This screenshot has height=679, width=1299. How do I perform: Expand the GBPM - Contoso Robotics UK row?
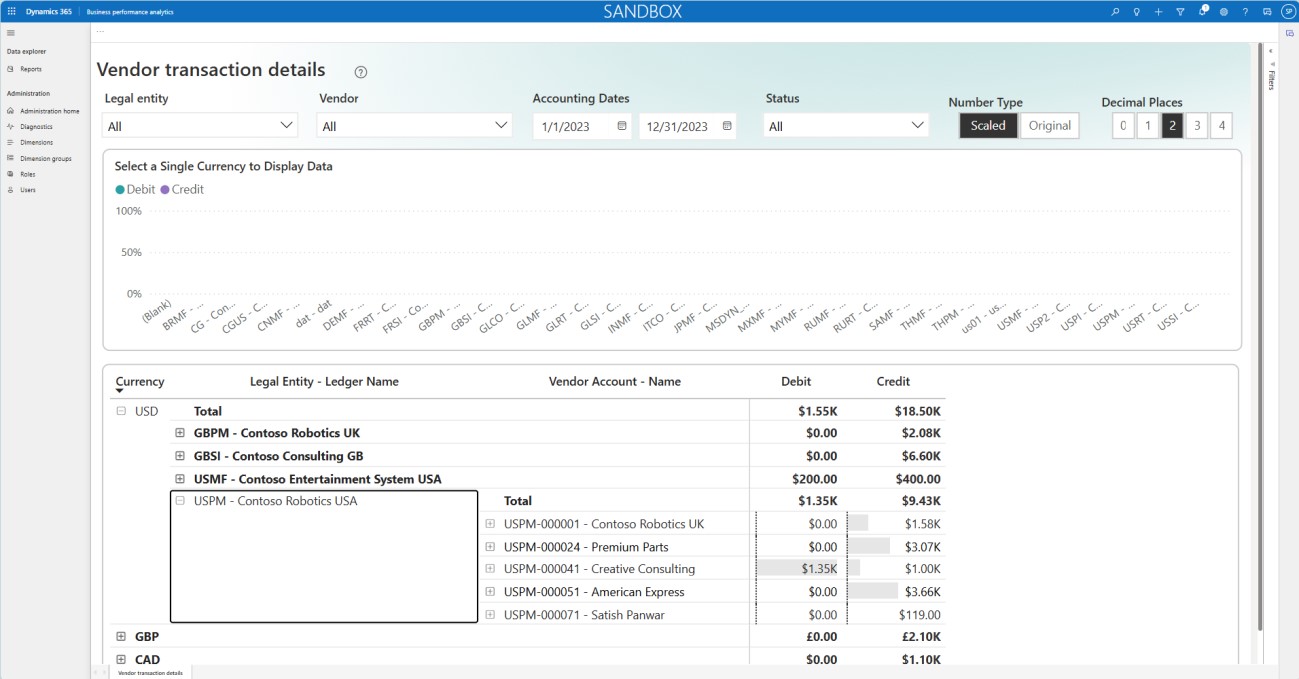[x=180, y=433]
